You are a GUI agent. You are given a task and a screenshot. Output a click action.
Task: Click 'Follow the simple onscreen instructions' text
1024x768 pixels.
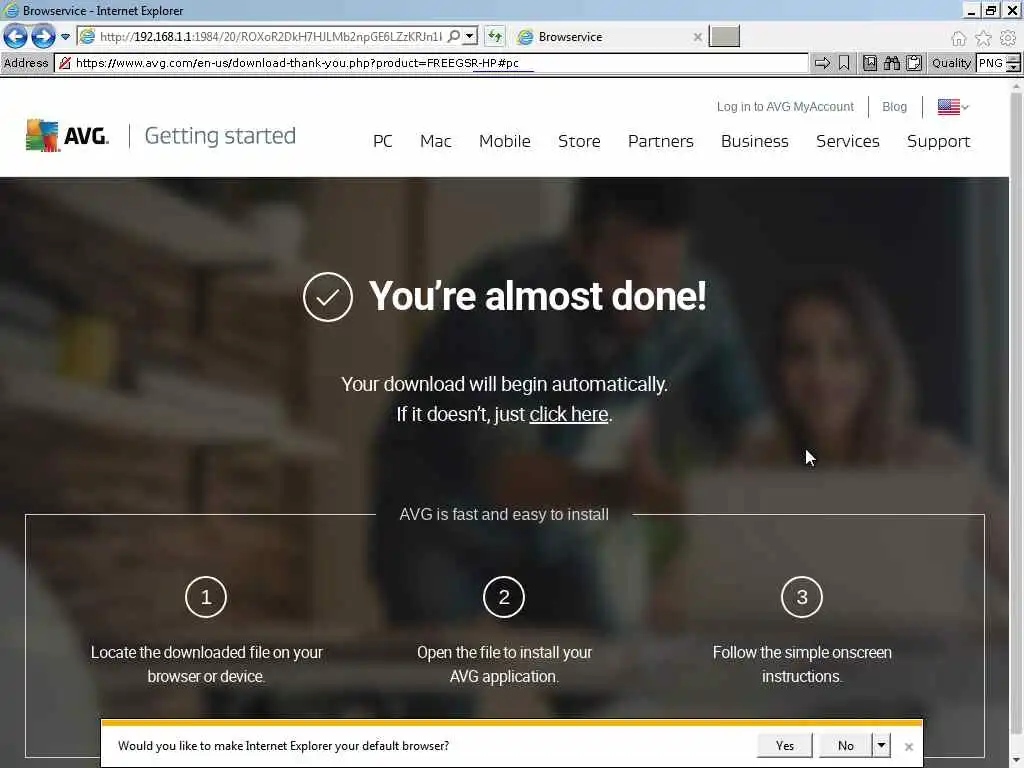coord(802,664)
